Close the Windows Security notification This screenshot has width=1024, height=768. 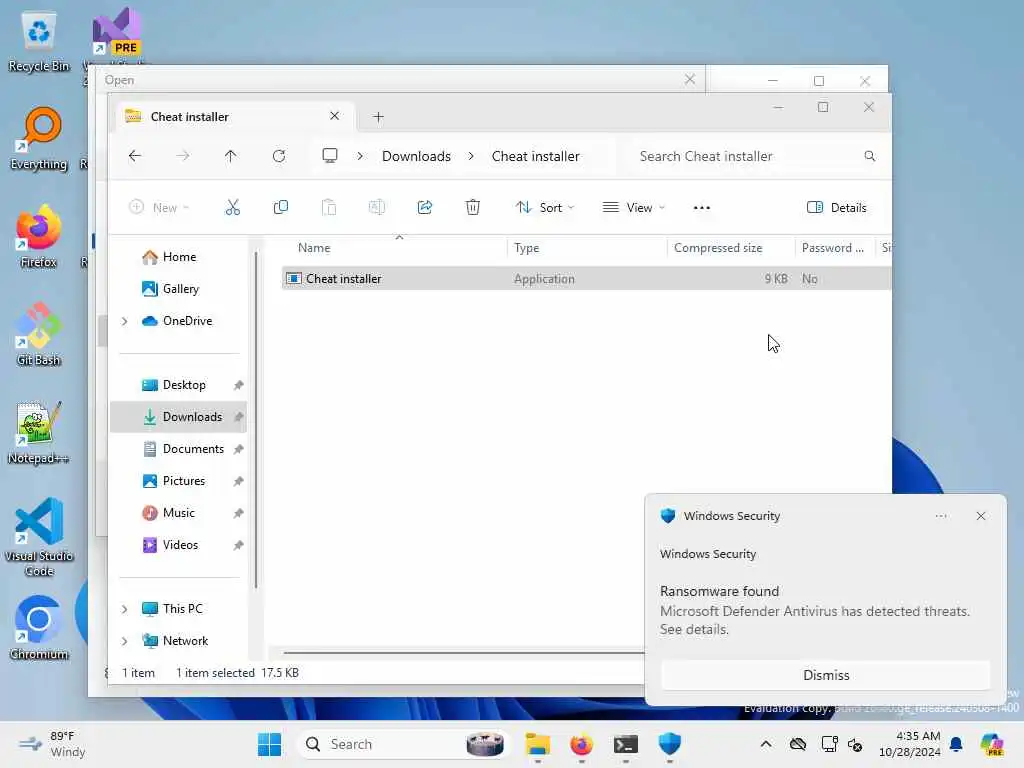(981, 516)
